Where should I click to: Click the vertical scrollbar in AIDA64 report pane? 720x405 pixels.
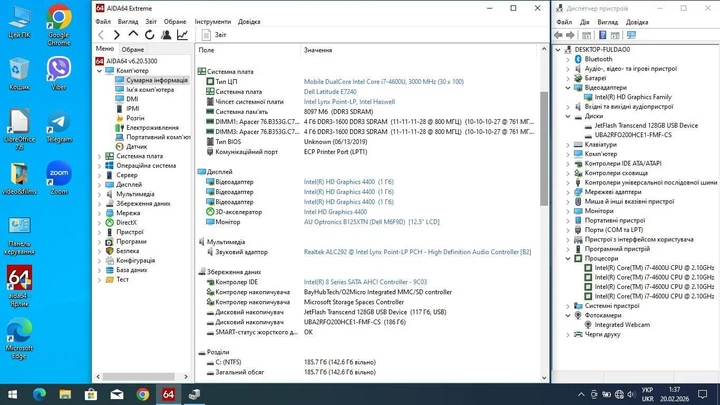pos(544,148)
